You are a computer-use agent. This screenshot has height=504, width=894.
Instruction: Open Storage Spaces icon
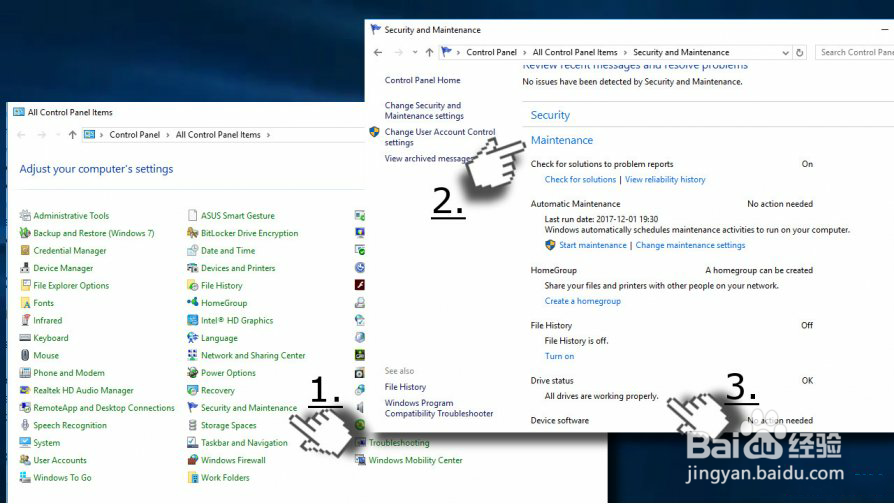[x=193, y=425]
